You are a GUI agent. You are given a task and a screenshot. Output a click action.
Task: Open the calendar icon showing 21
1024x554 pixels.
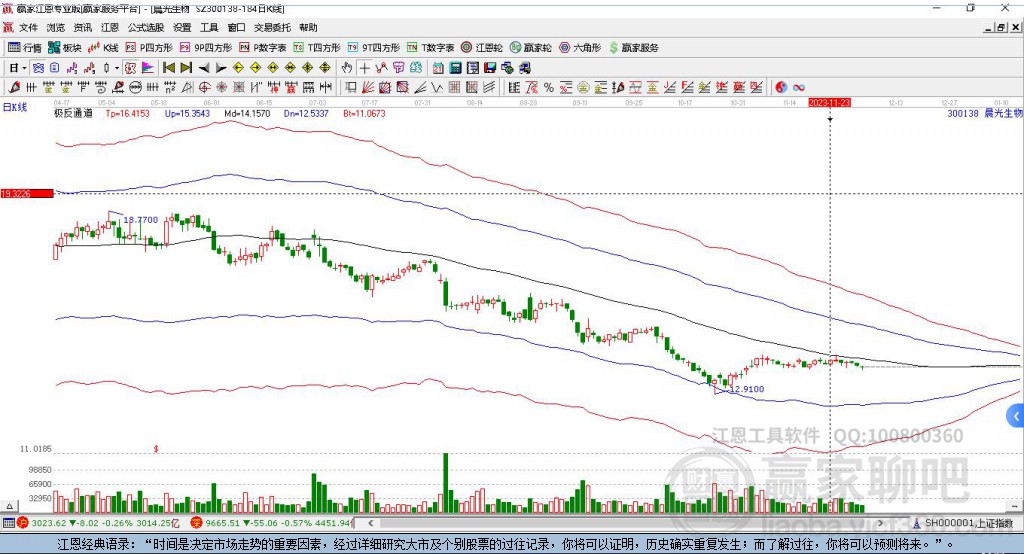point(438,68)
